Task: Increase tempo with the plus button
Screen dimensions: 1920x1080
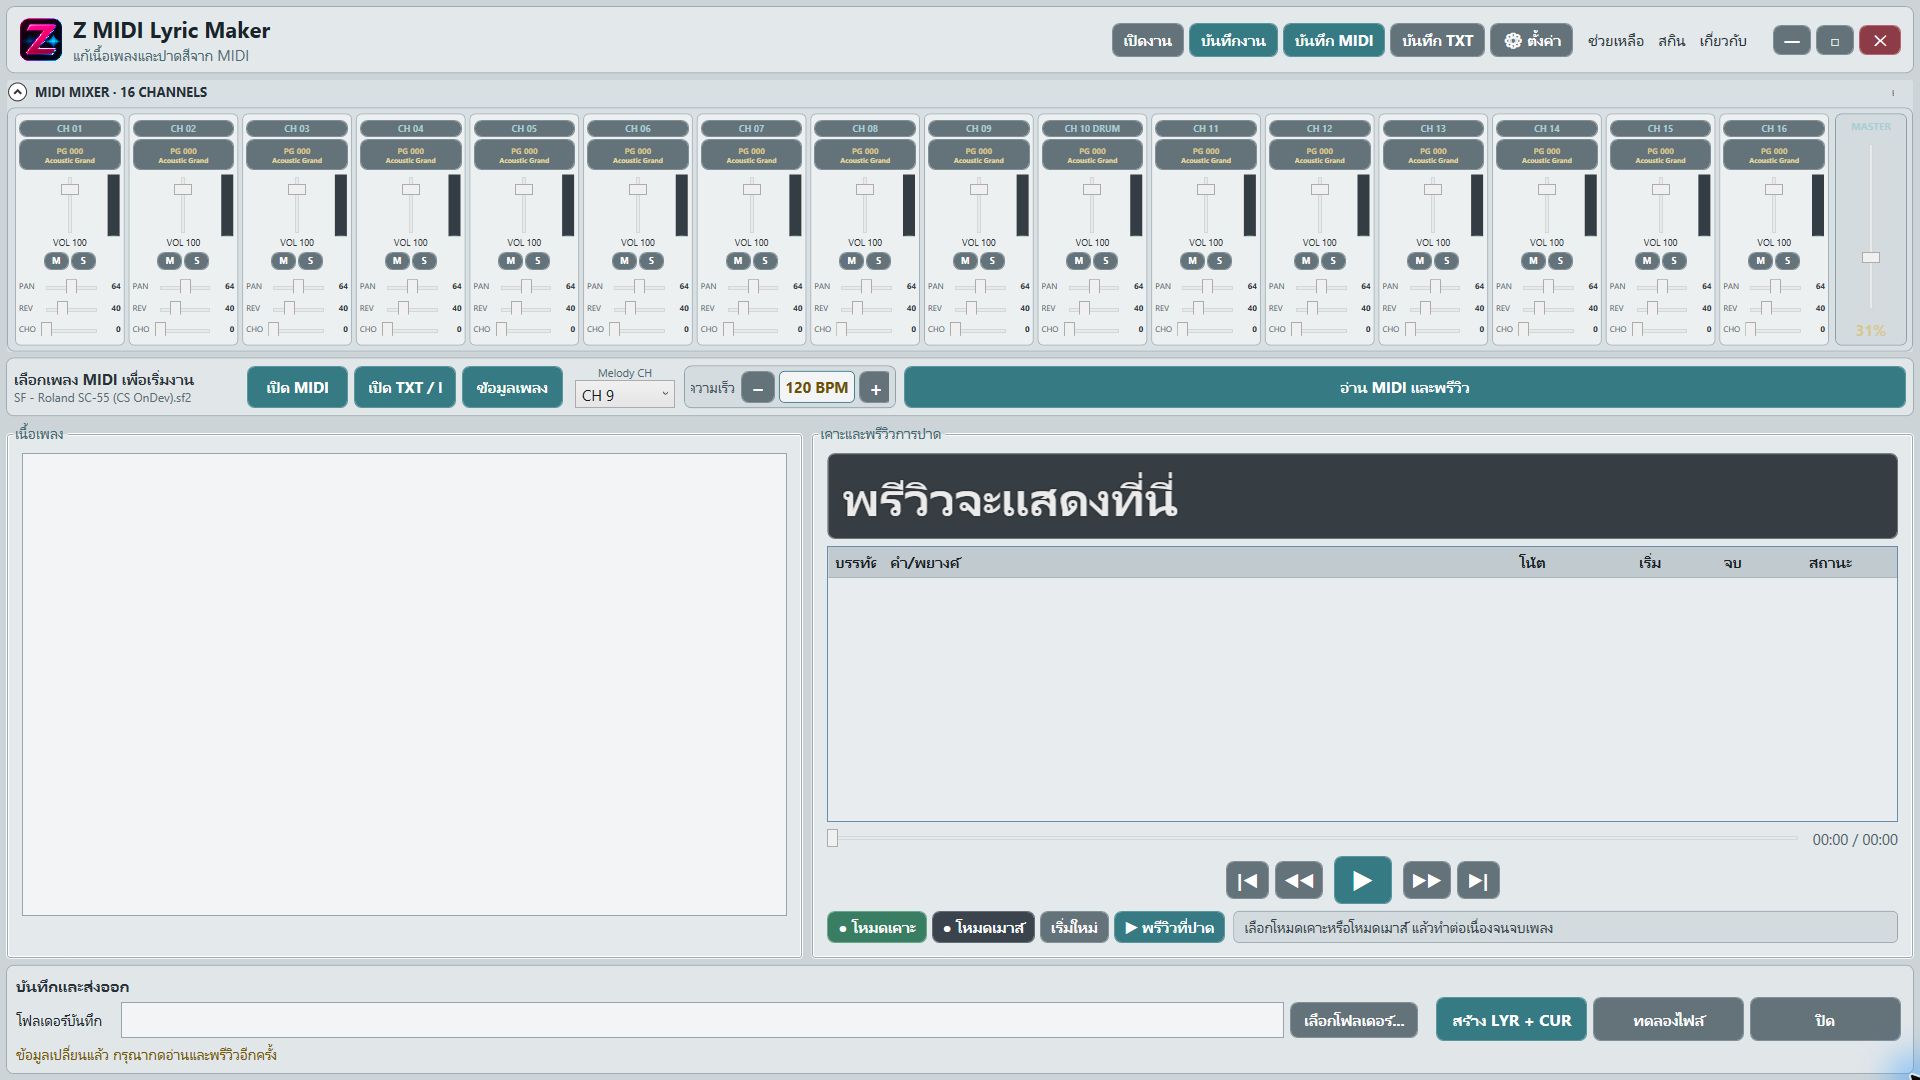Action: [875, 388]
